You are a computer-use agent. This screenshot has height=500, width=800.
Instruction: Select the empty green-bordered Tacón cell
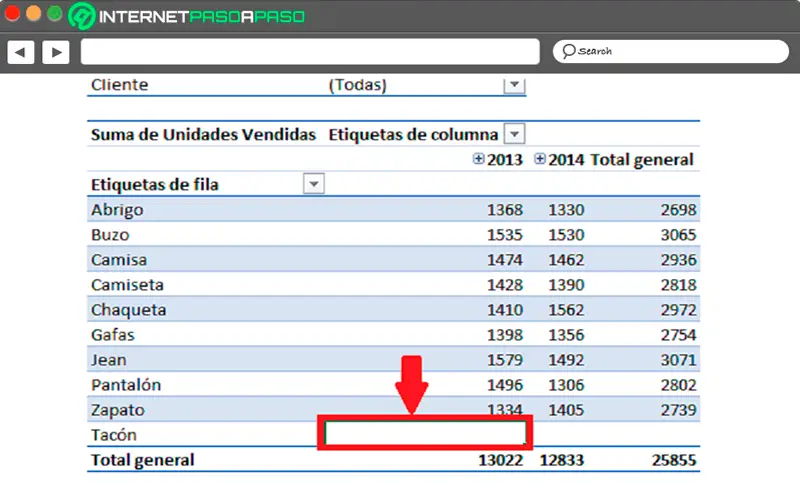point(425,433)
